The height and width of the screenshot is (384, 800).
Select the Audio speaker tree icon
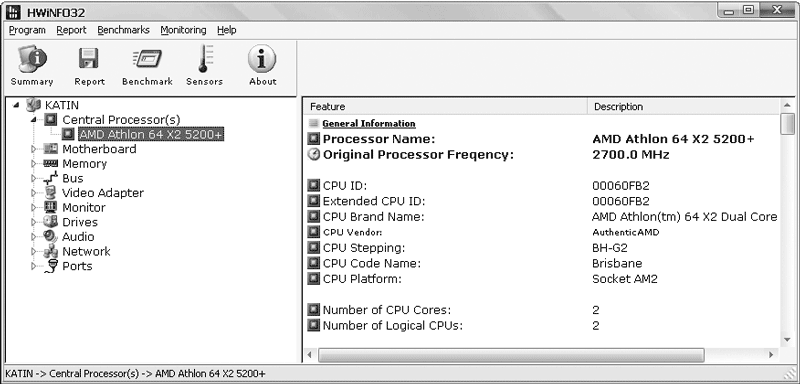pyautogui.click(x=50, y=237)
